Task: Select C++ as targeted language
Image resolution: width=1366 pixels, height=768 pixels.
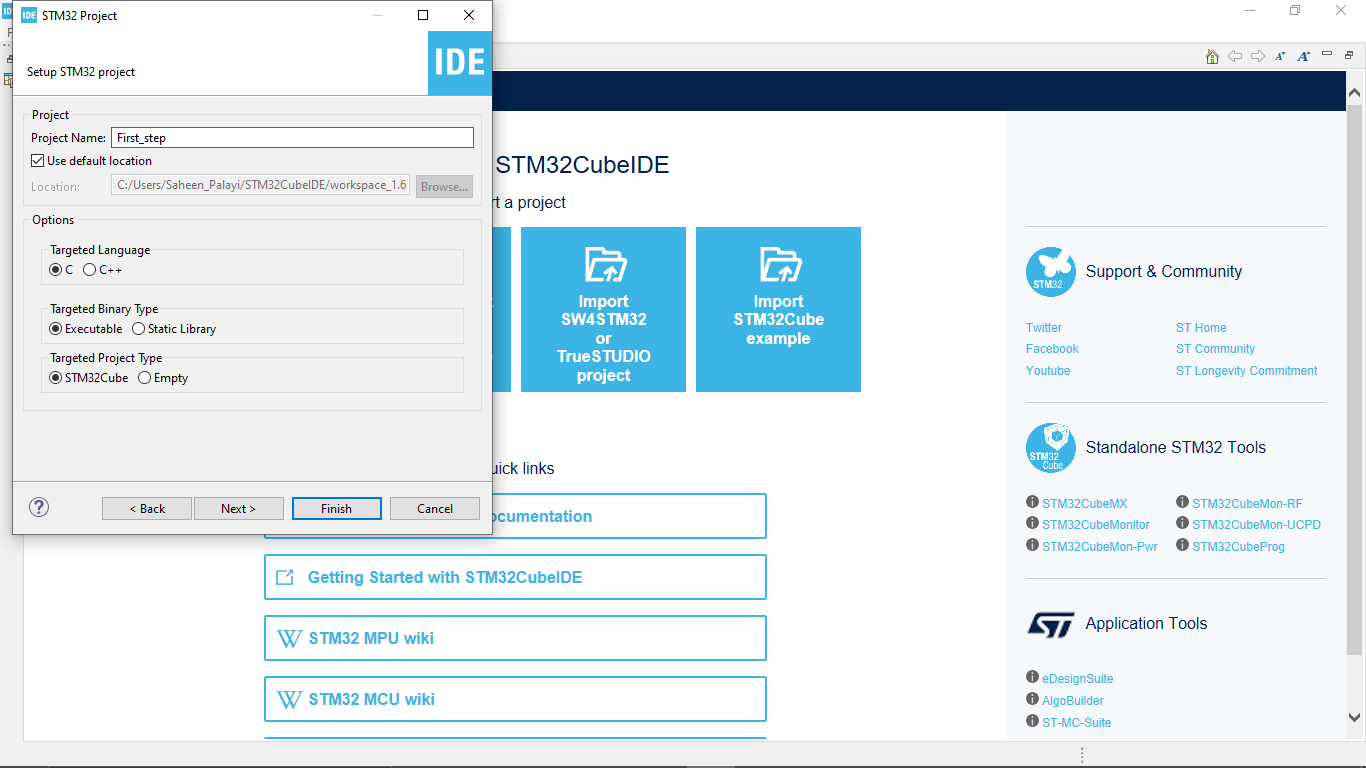Action: pyautogui.click(x=90, y=269)
